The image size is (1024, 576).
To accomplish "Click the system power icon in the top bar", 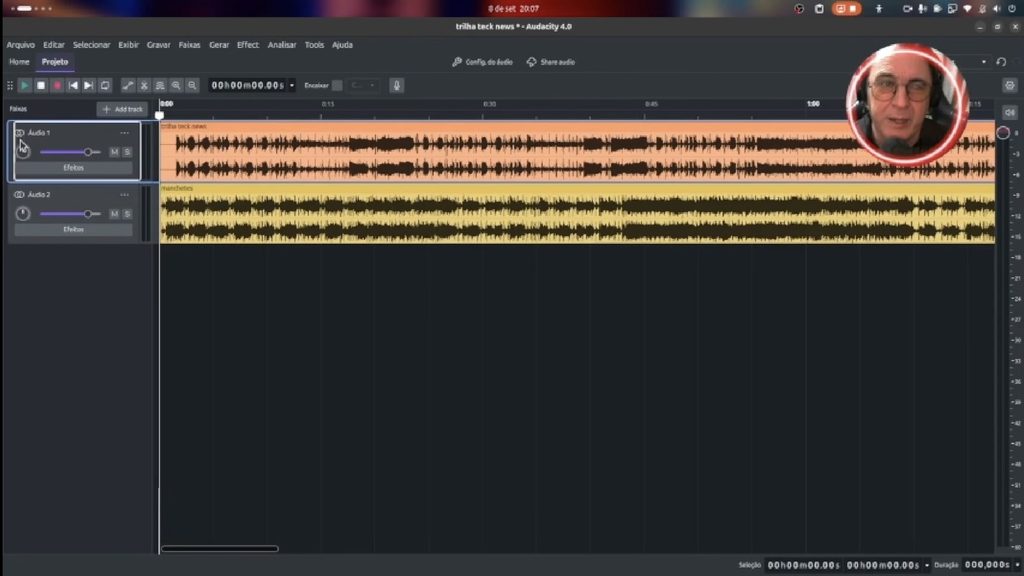I will click(1012, 8).
